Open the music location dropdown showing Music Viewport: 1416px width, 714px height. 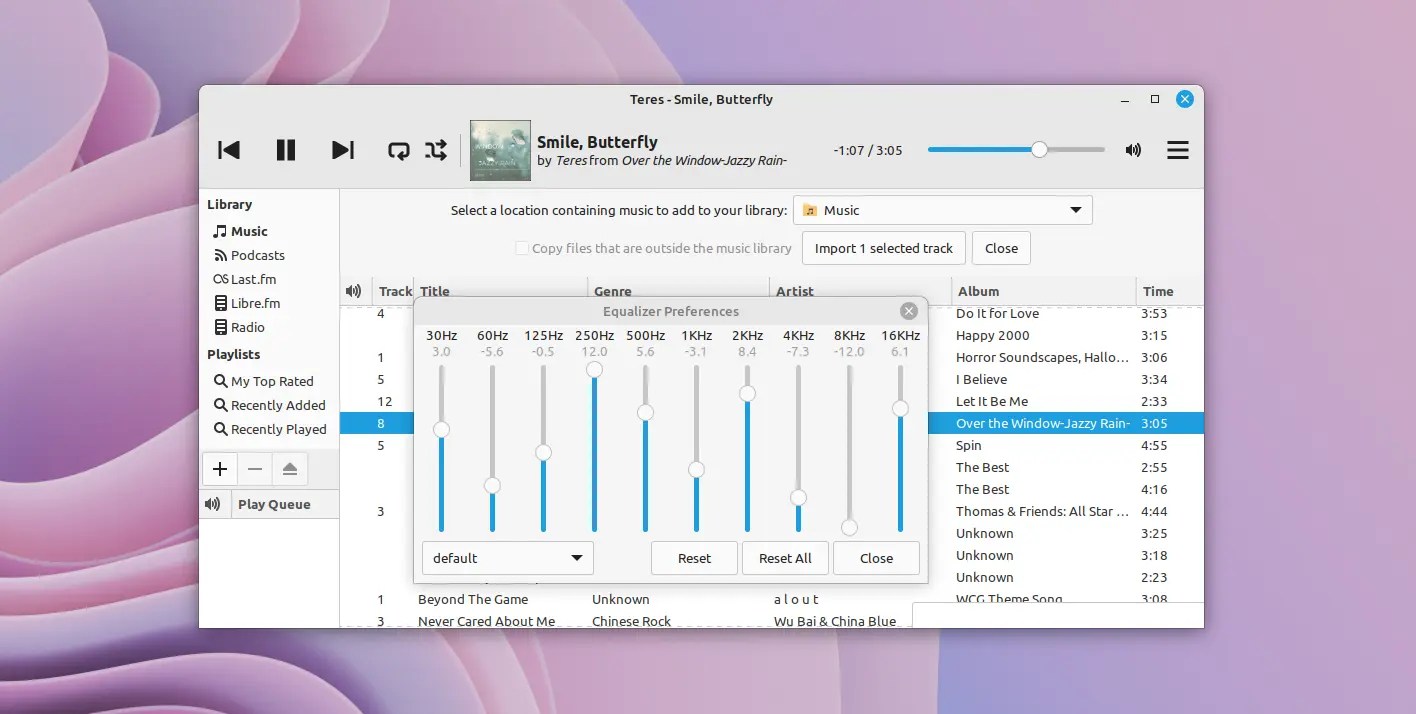tap(941, 210)
